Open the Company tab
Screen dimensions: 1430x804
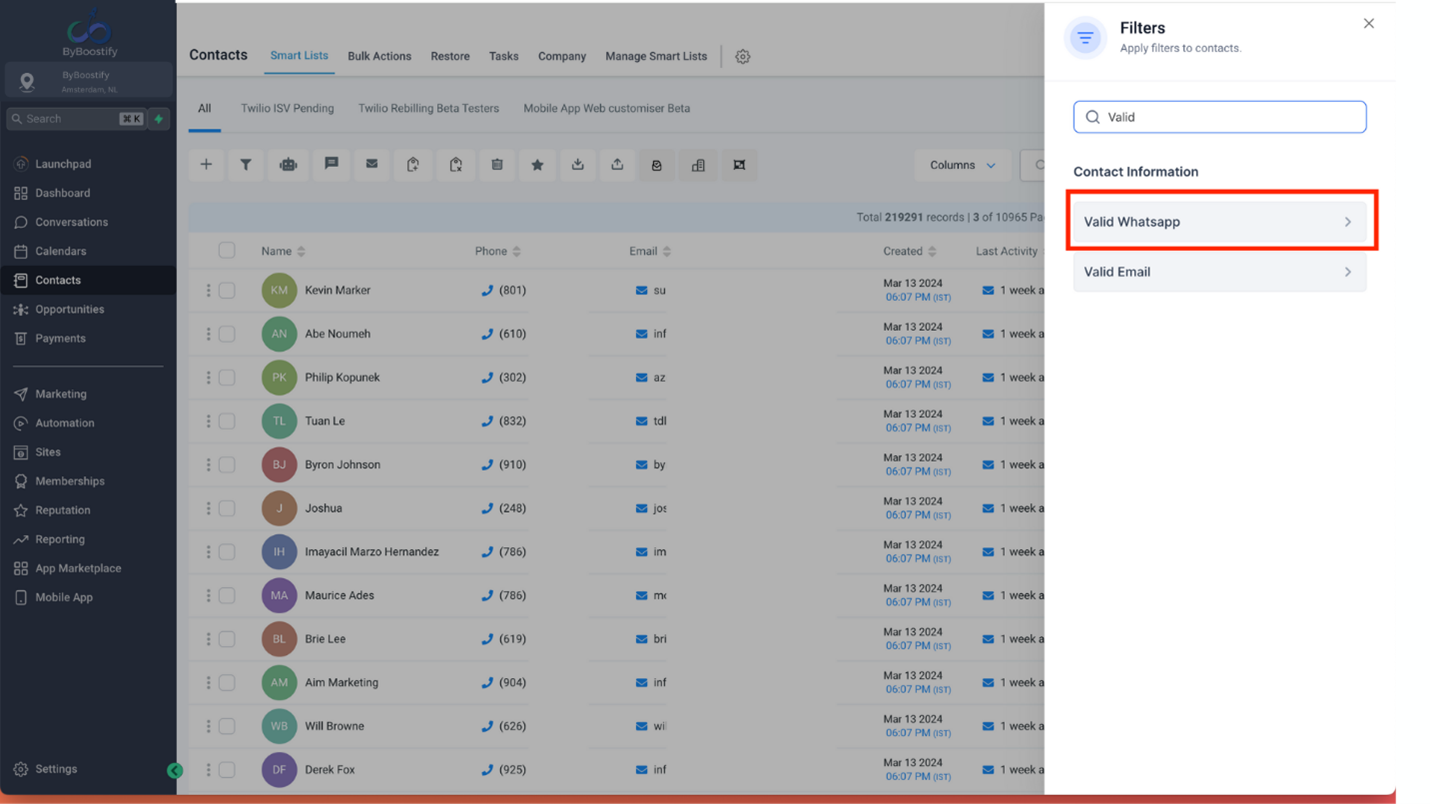[x=562, y=57]
